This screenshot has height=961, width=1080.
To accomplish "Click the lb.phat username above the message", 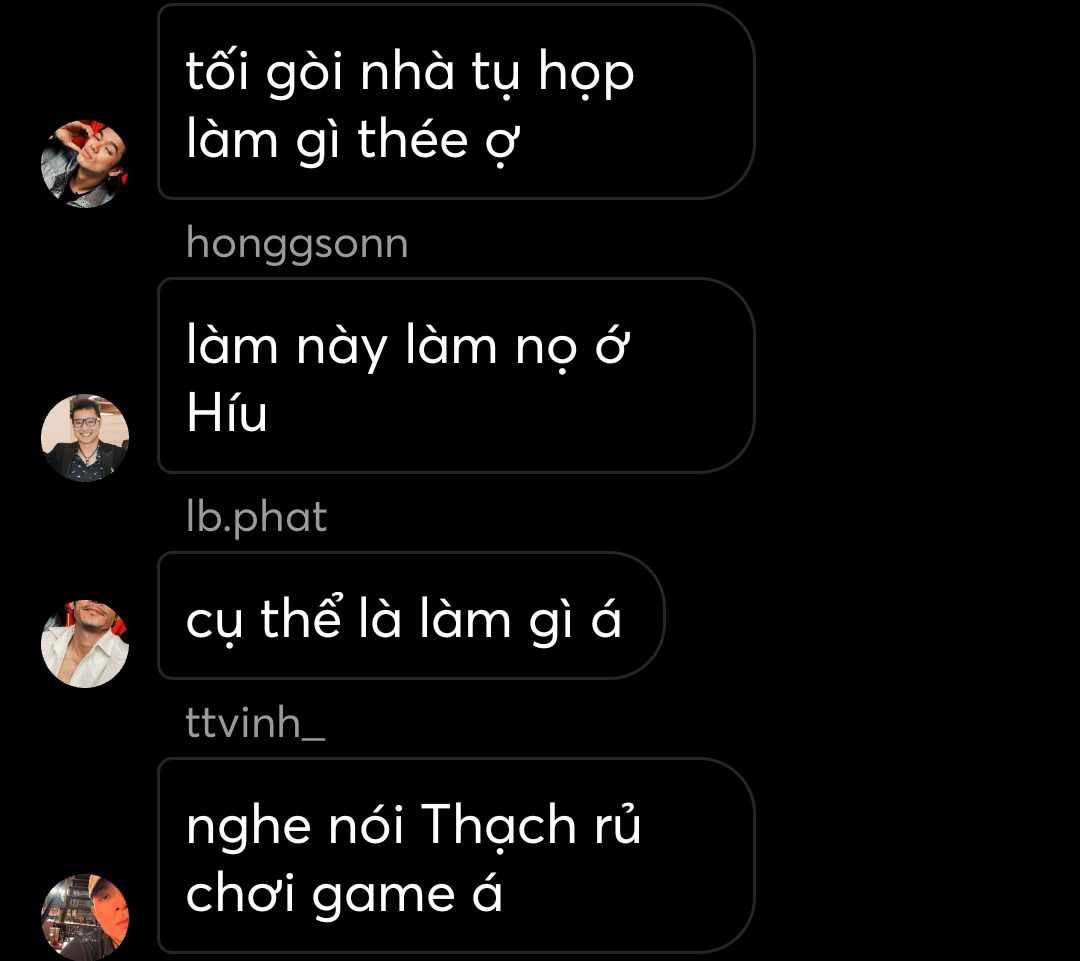I will pos(256,518).
